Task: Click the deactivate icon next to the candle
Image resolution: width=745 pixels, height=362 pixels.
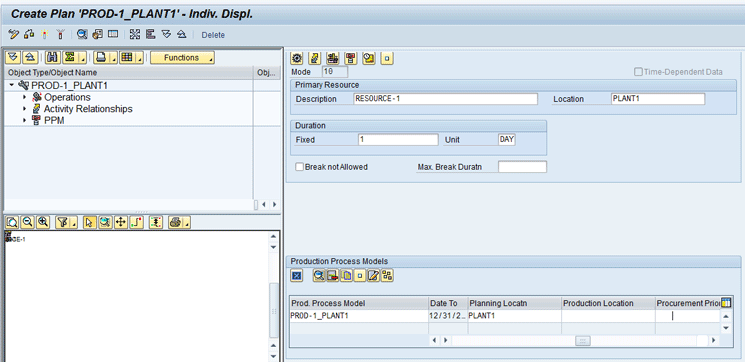Action: [x=60, y=35]
